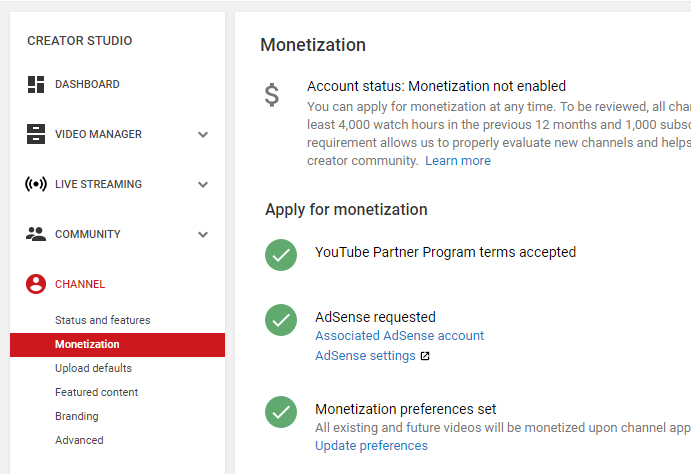Click the green checkmark beside Partner Program terms
Image resolution: width=691 pixels, height=474 pixels.
click(x=281, y=255)
